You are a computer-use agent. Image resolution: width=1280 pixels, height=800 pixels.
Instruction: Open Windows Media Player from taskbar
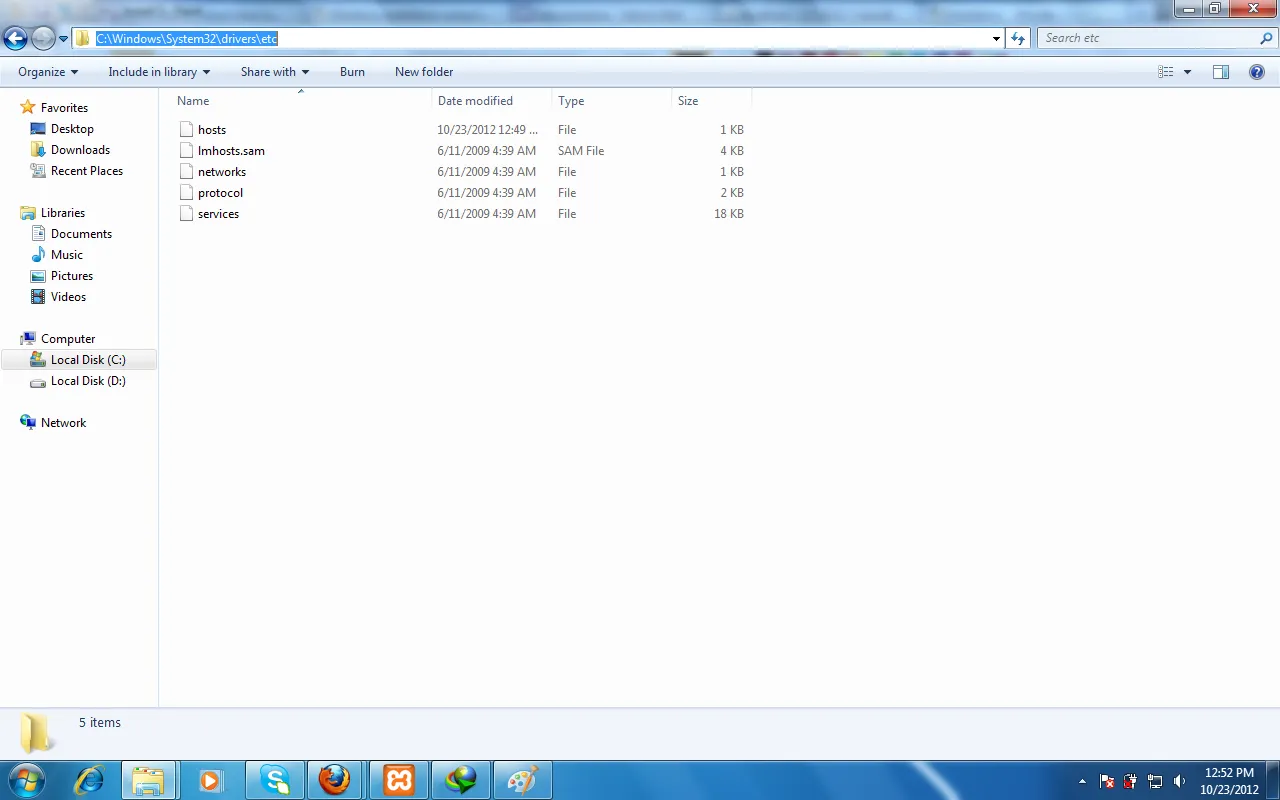(210, 780)
